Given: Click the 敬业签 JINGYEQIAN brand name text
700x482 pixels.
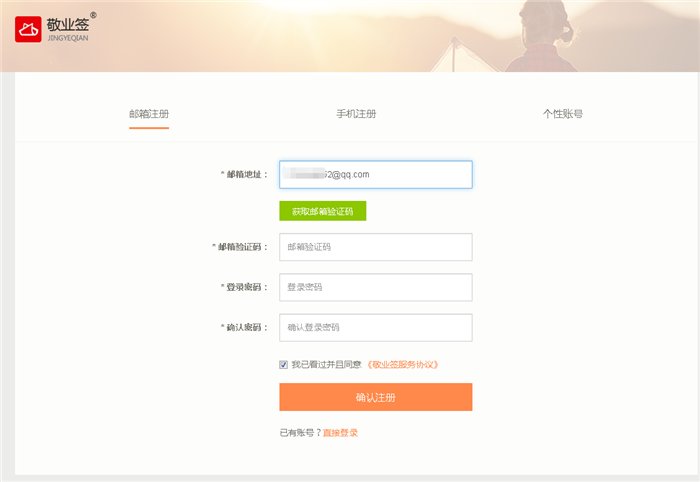Looking at the screenshot, I should [67, 28].
